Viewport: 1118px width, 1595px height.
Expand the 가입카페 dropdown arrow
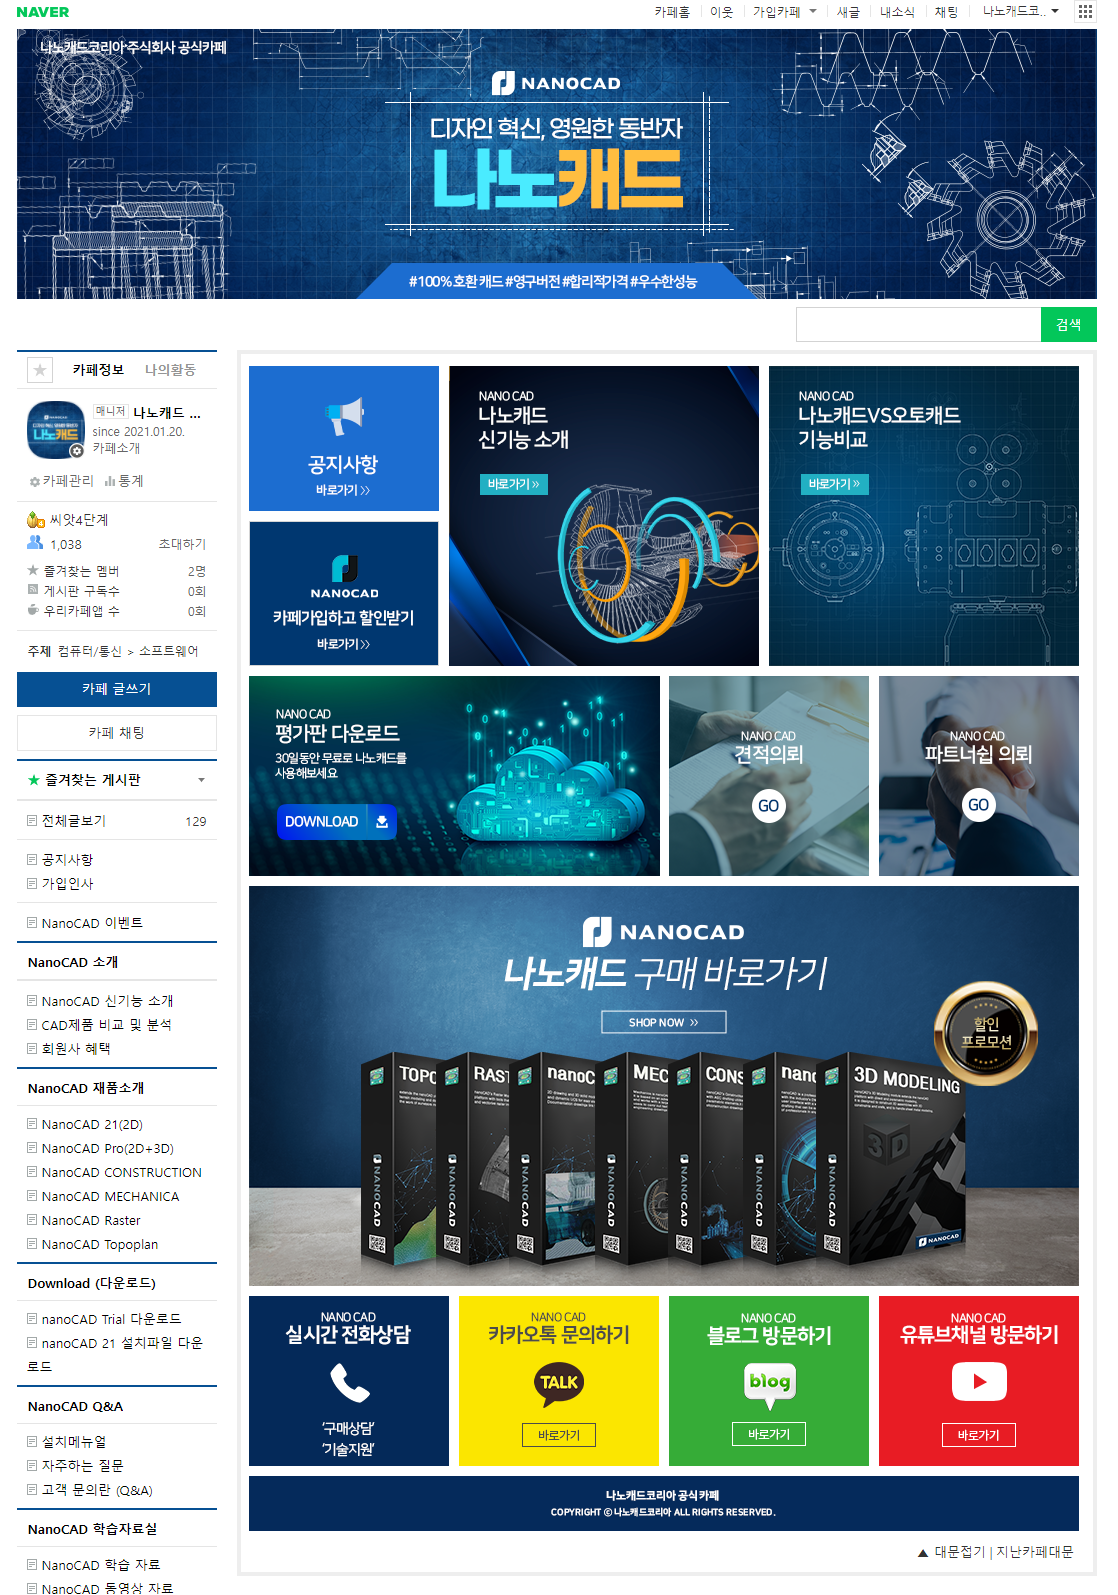click(x=813, y=12)
